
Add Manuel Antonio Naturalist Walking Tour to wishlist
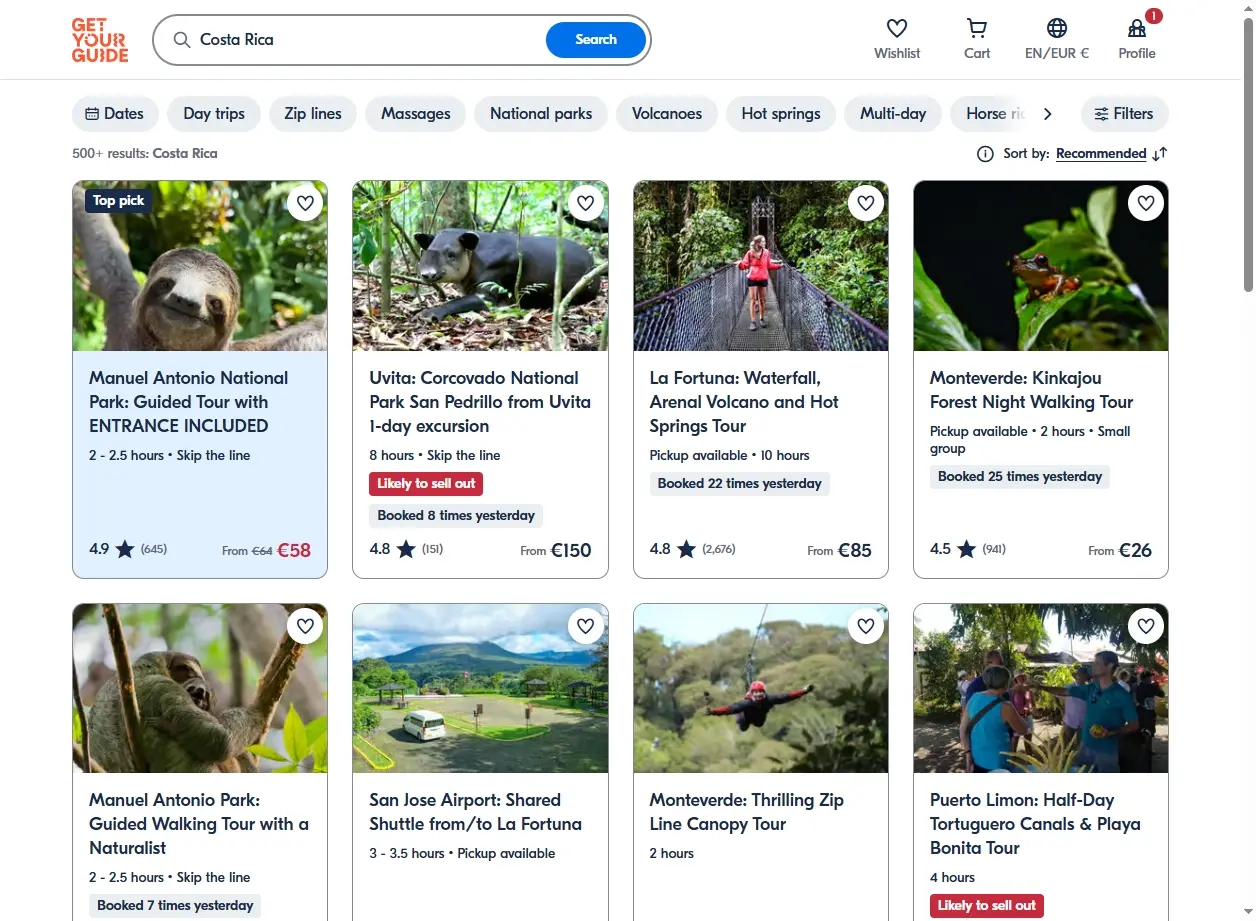[306, 626]
